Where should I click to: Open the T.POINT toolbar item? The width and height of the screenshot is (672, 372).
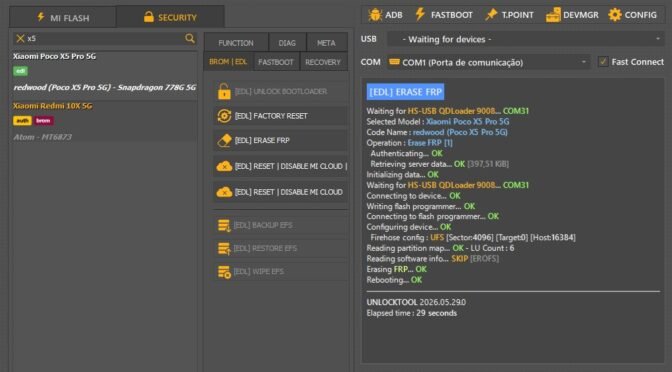click(x=510, y=15)
